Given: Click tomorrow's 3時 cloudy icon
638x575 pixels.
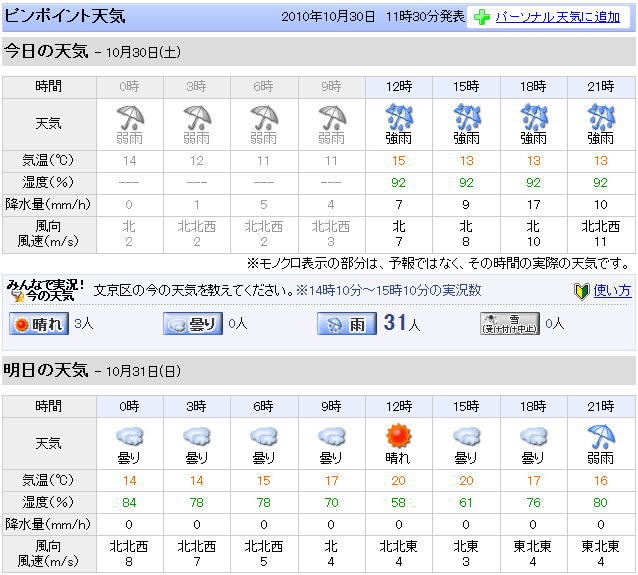Looking at the screenshot, I should coord(197,437).
